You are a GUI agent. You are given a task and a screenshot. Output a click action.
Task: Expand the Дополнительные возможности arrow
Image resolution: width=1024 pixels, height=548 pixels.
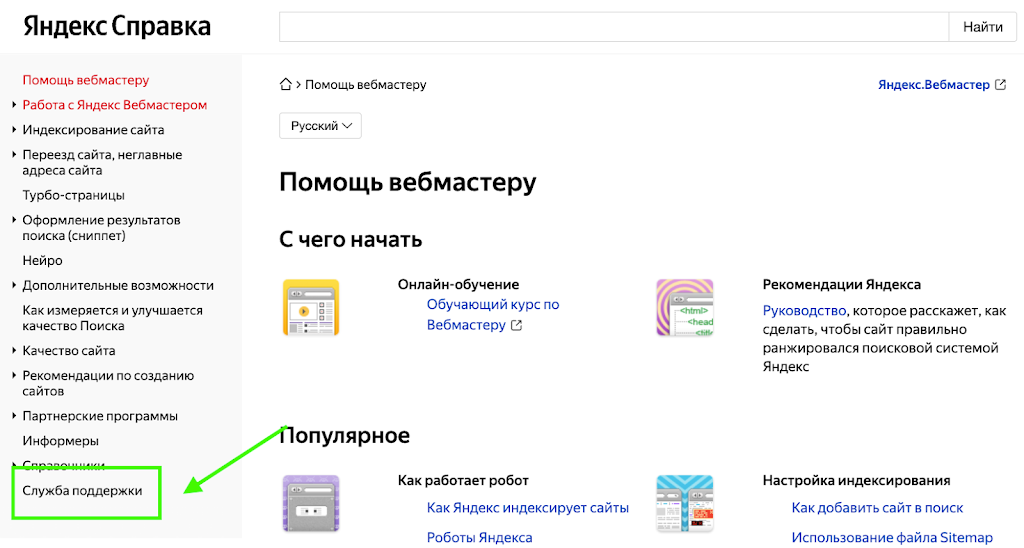coord(14,285)
